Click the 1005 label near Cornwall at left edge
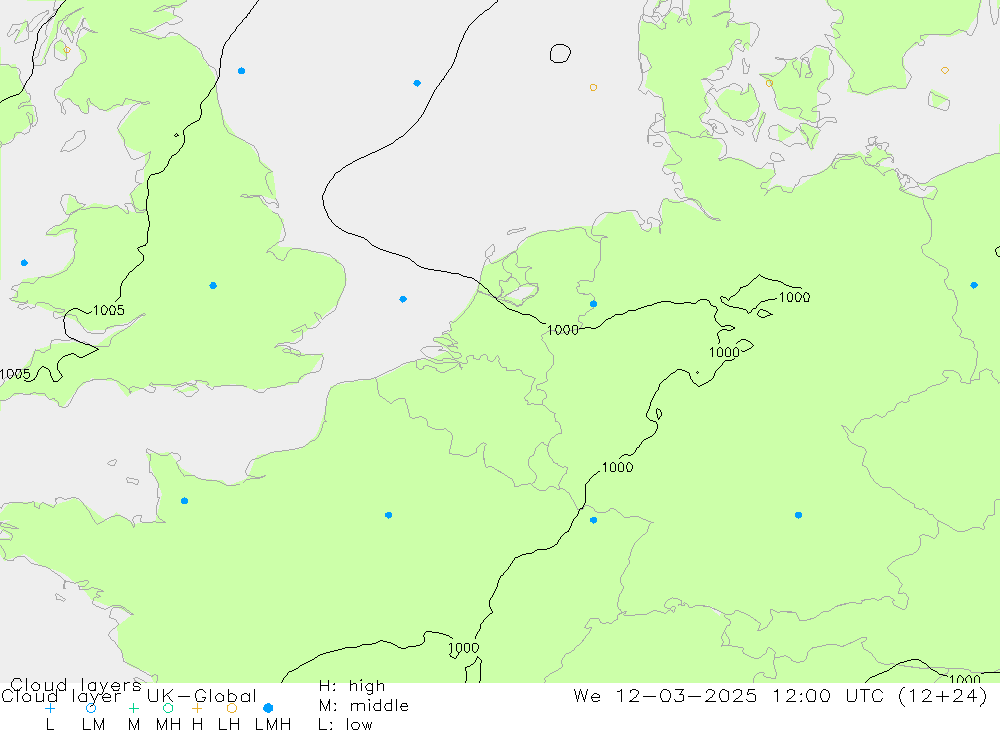1000x733 pixels. click(x=15, y=374)
